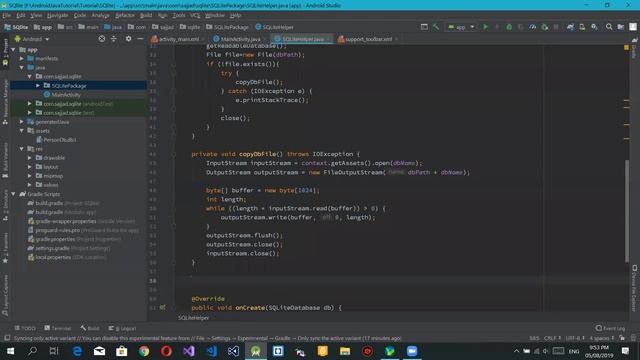Image resolution: width=640 pixels, height=360 pixels.
Task: Click the yellow inspection indicator top of editor
Action: [627, 48]
